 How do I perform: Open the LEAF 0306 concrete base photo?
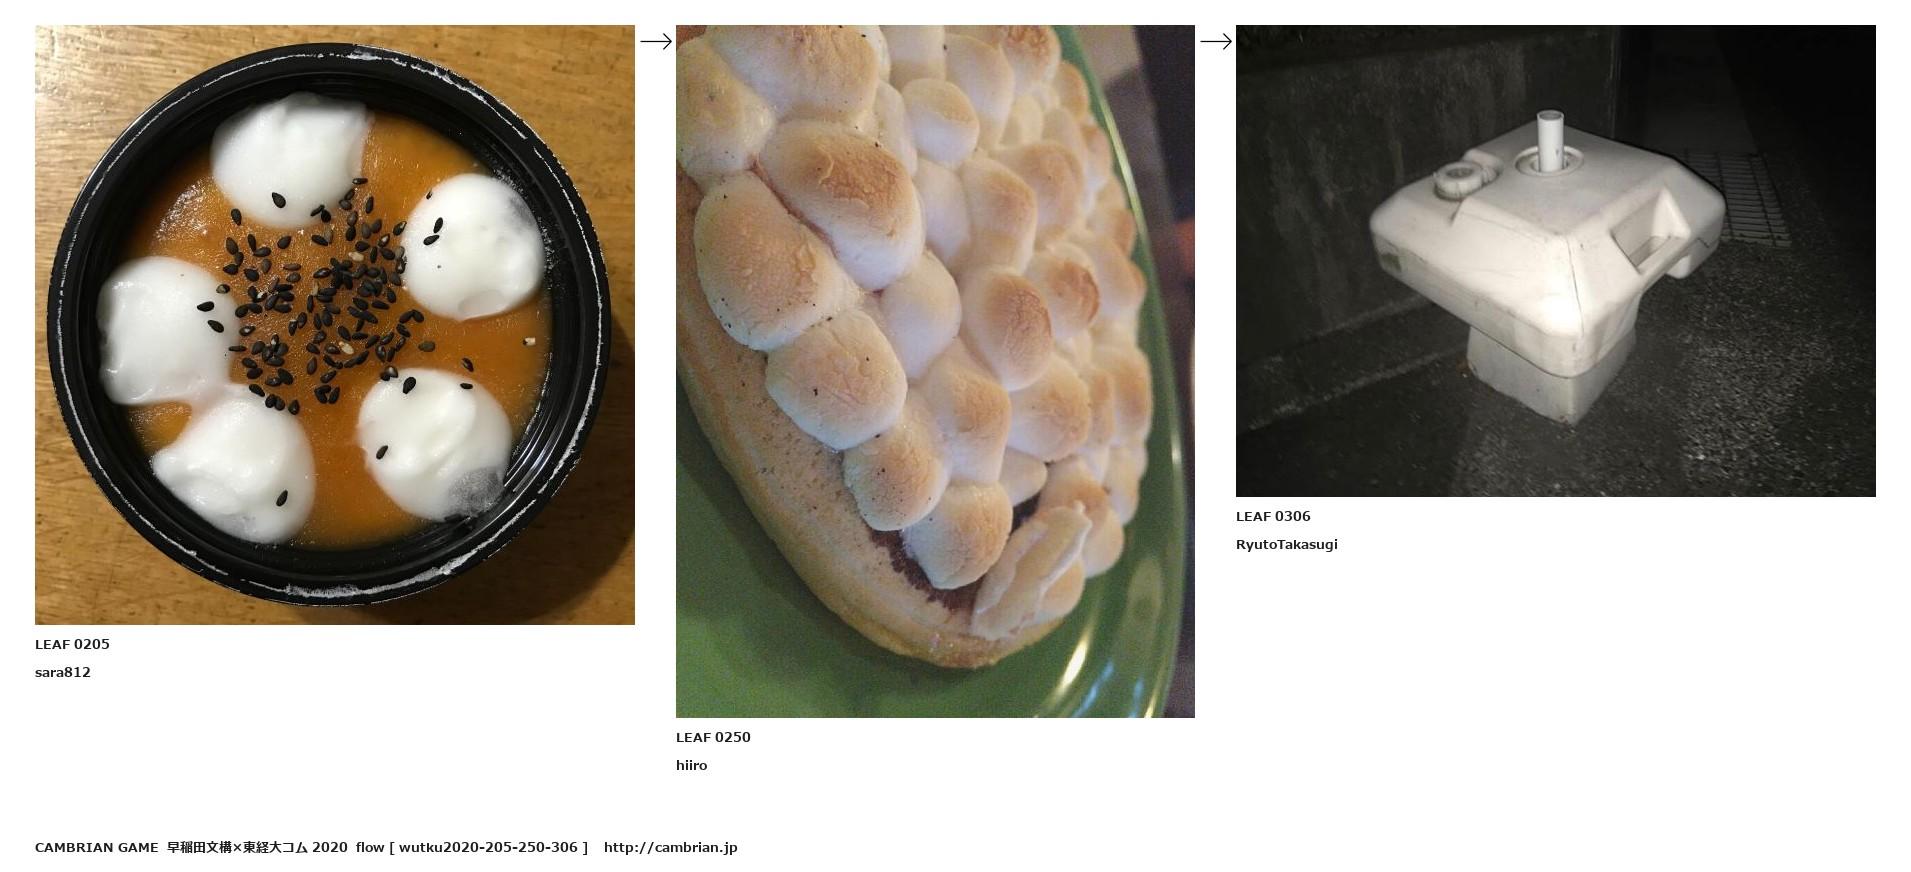[1556, 261]
